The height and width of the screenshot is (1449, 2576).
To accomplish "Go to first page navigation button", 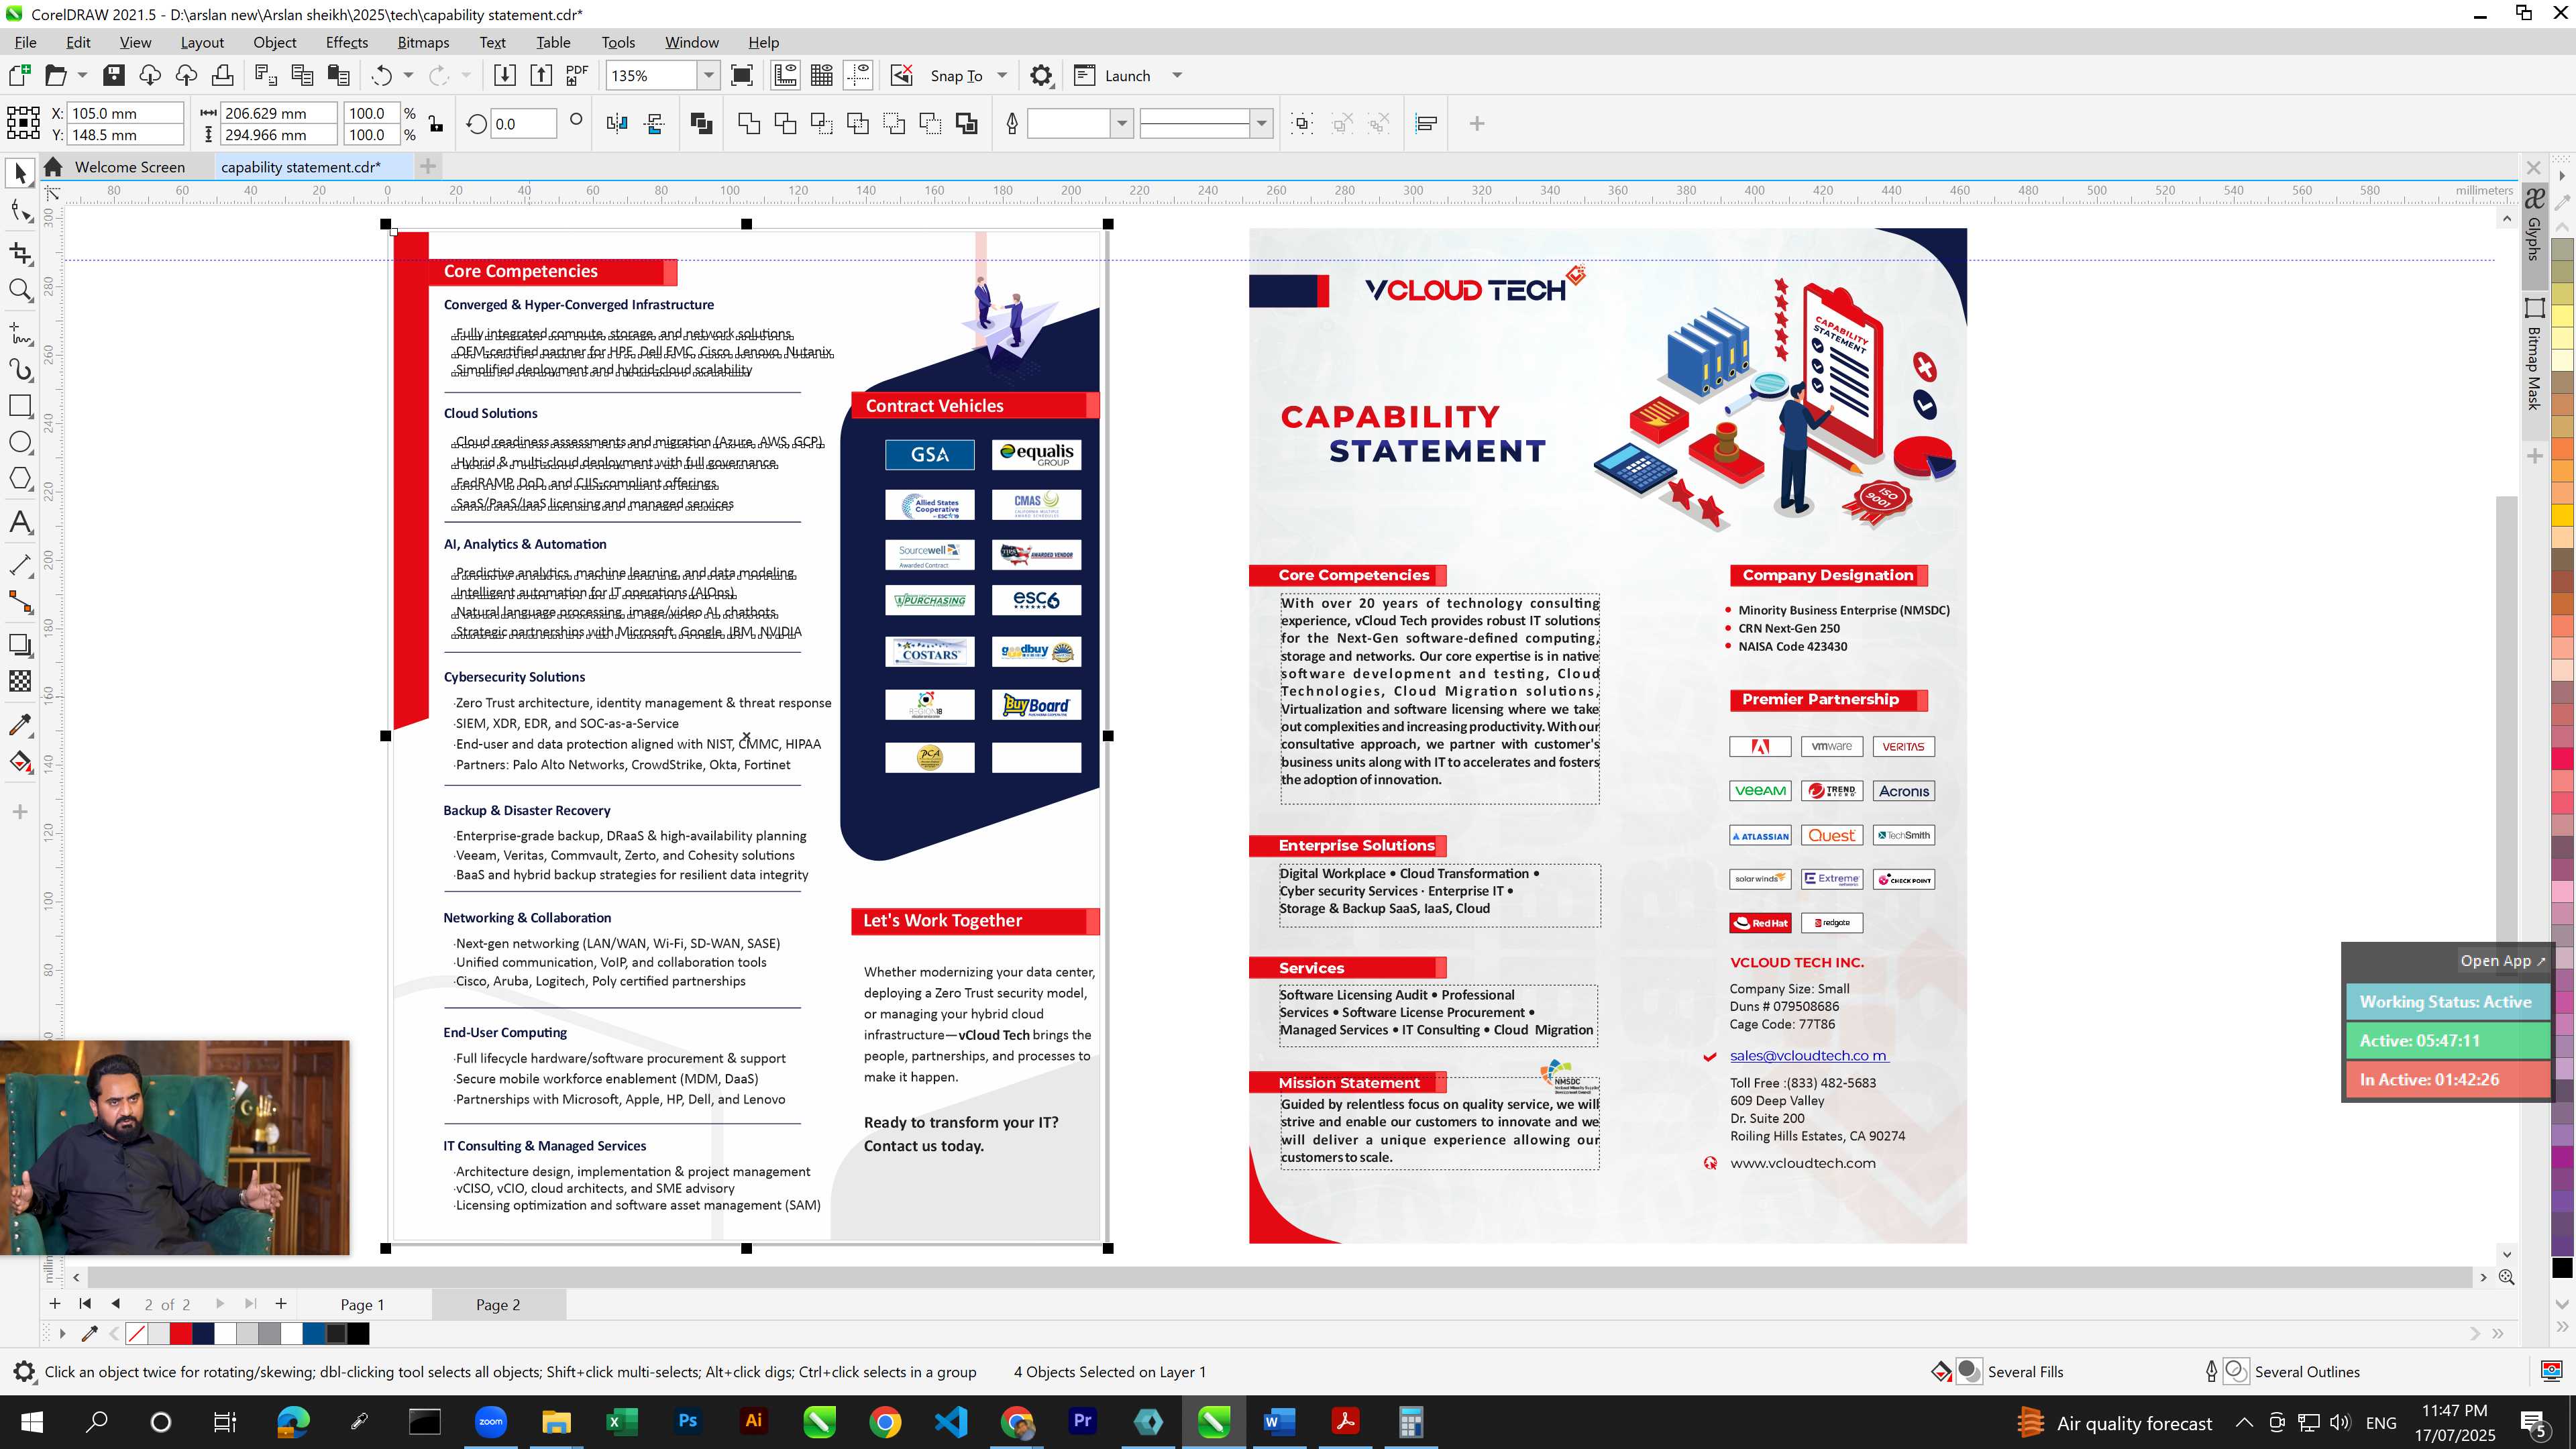I will click(x=85, y=1304).
